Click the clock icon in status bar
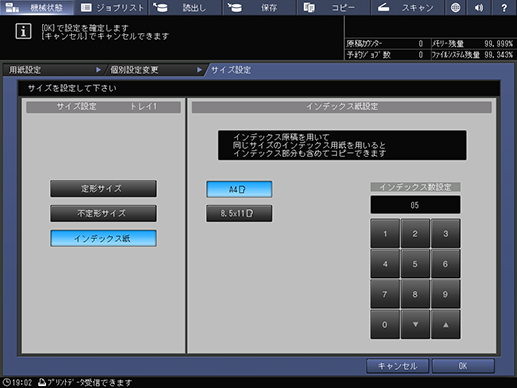 tap(7, 382)
